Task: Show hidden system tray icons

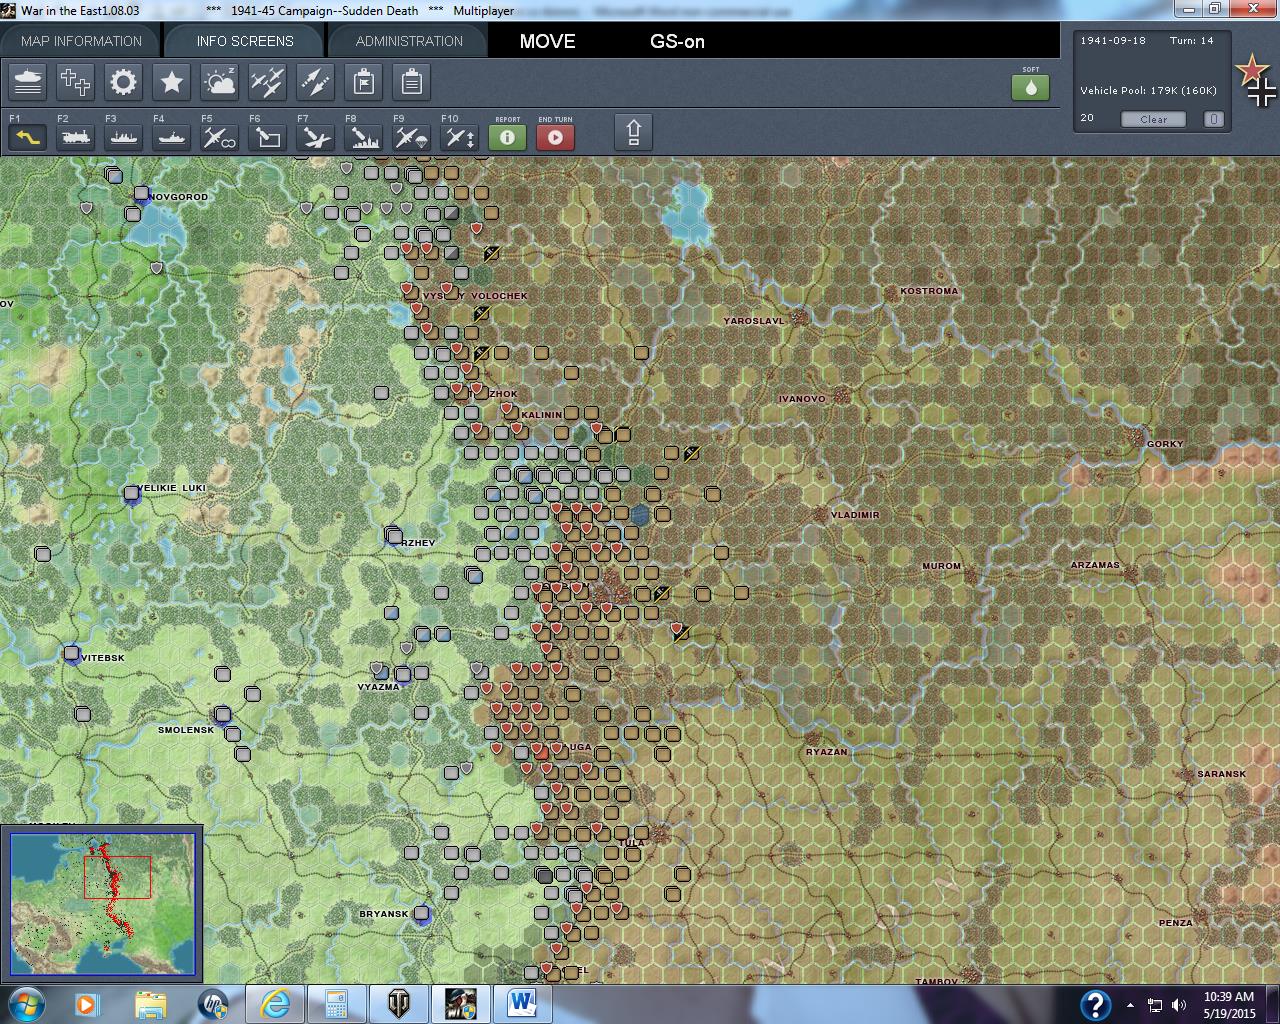Action: coord(1130,1005)
